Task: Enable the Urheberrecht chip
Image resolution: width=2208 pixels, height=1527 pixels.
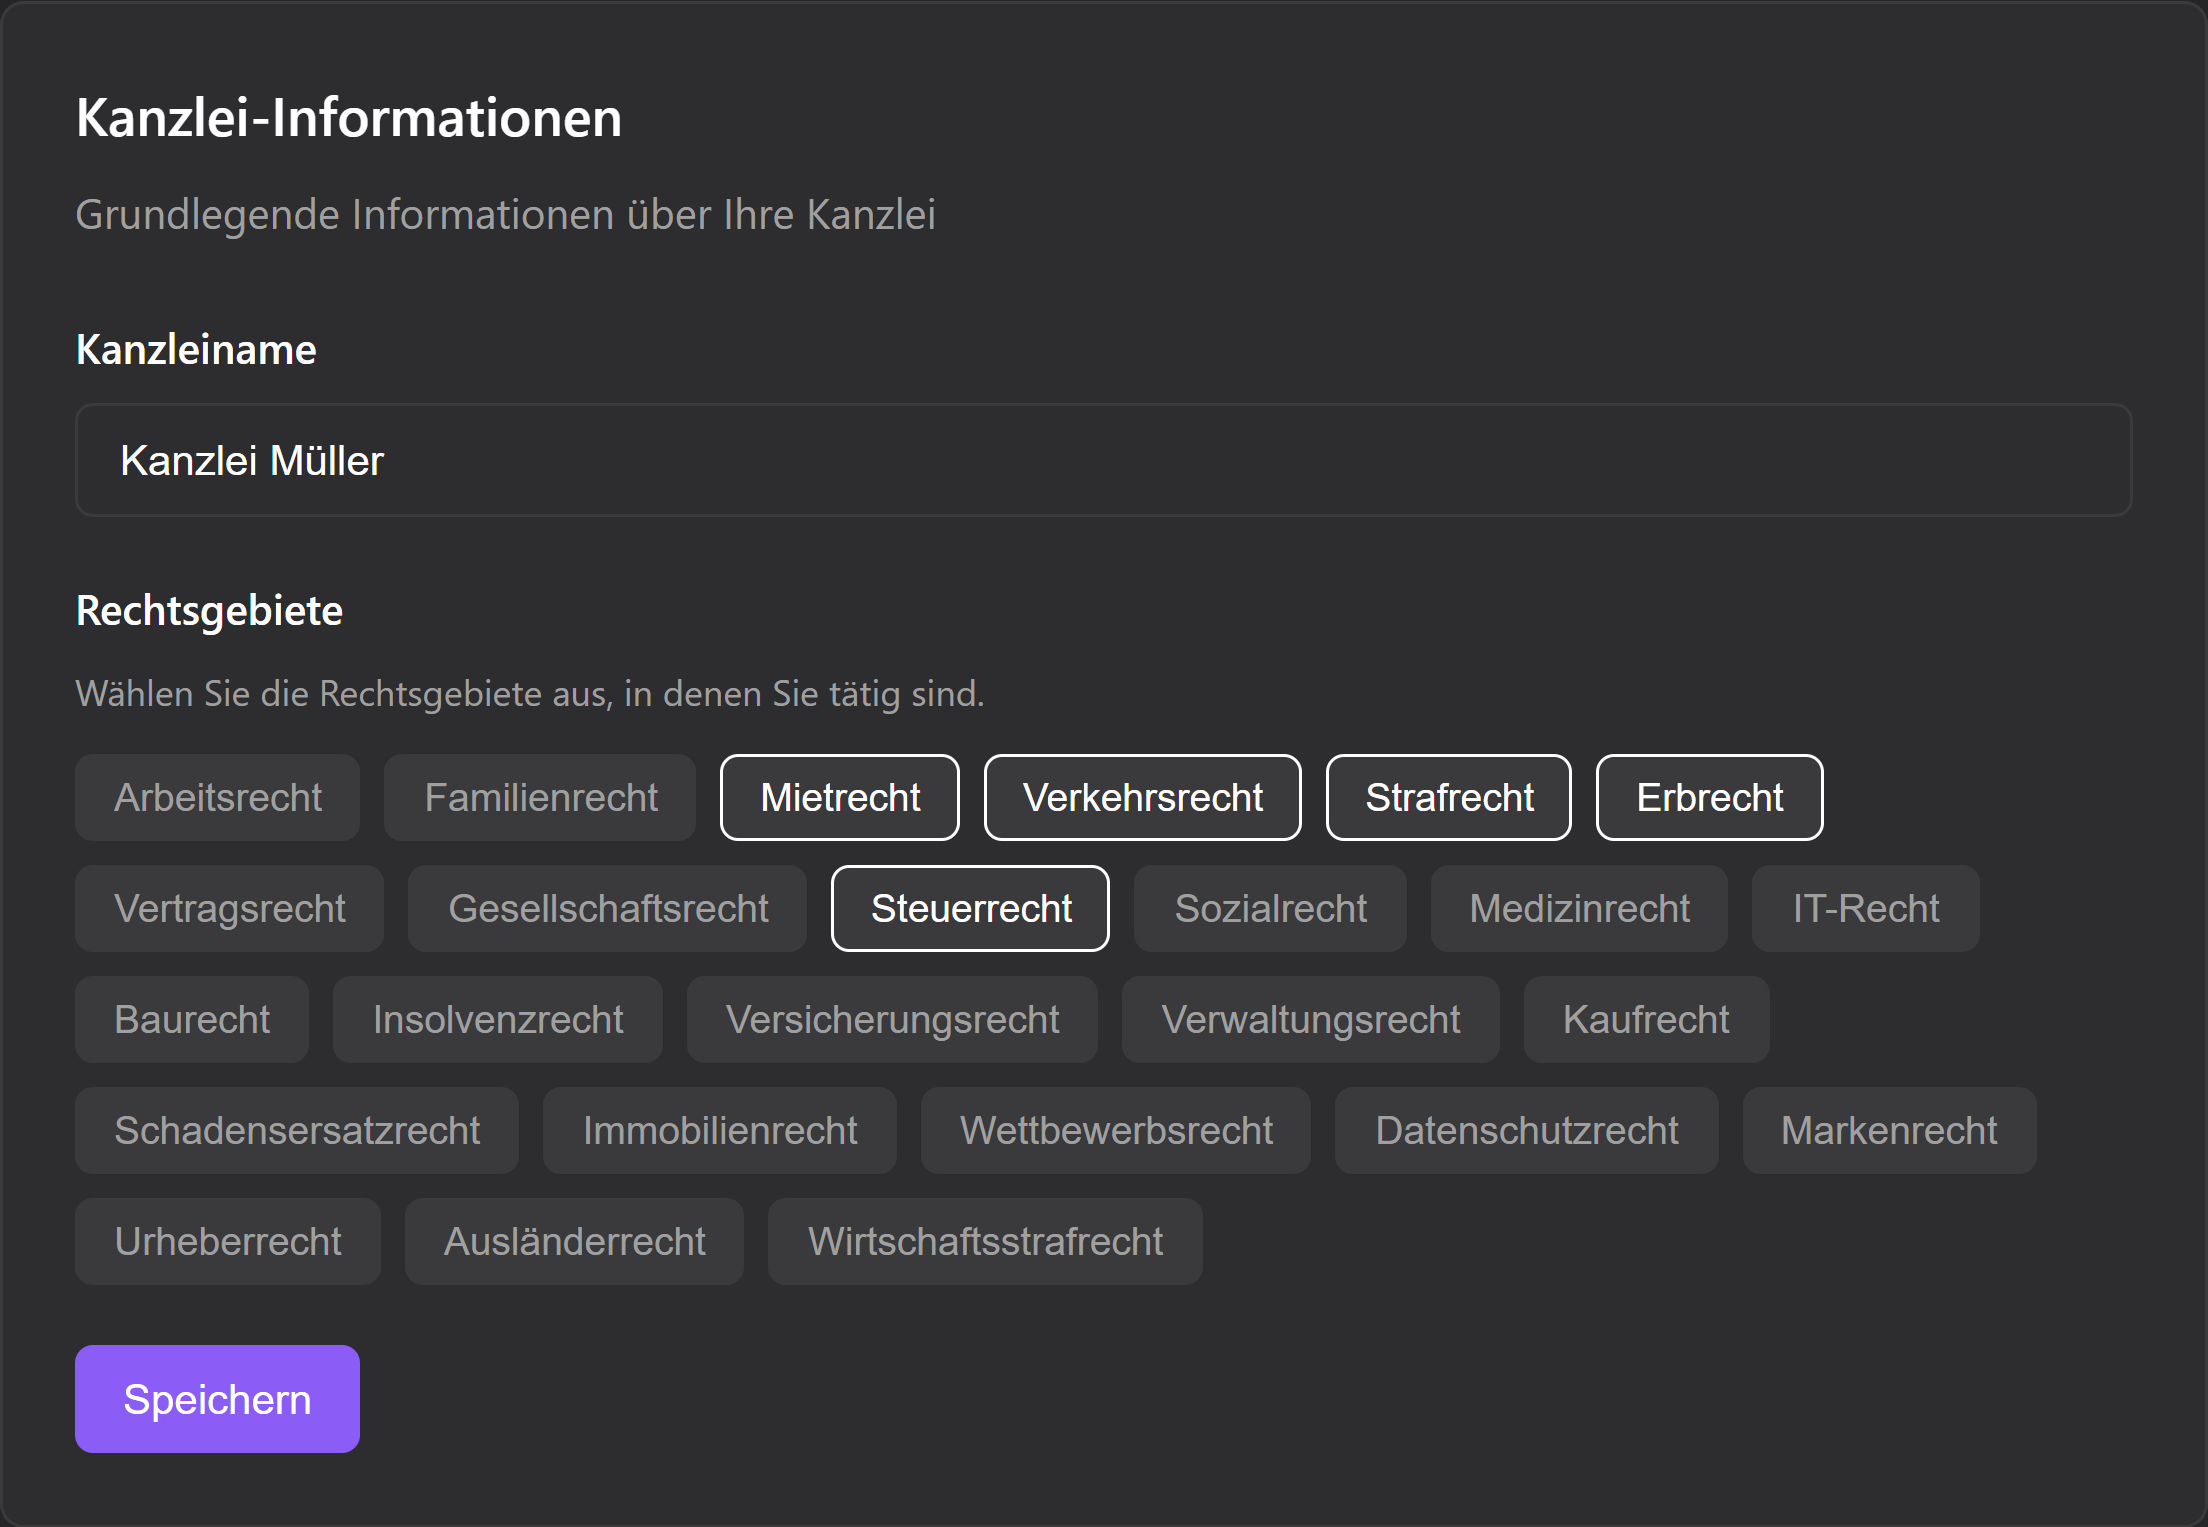Action: point(227,1242)
